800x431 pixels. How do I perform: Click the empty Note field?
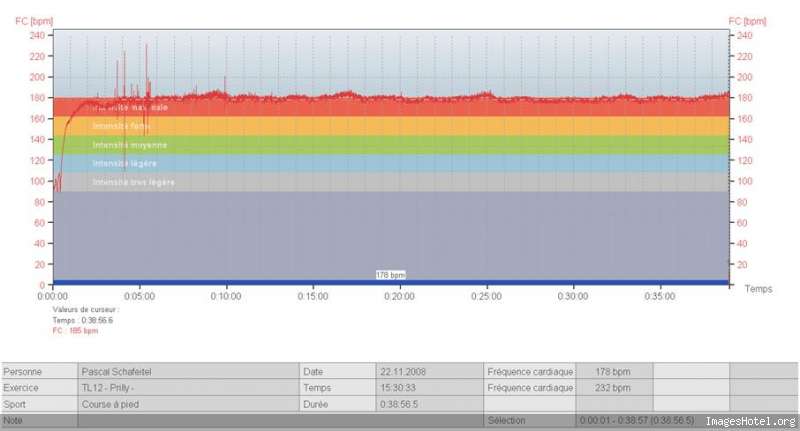[x=280, y=420]
